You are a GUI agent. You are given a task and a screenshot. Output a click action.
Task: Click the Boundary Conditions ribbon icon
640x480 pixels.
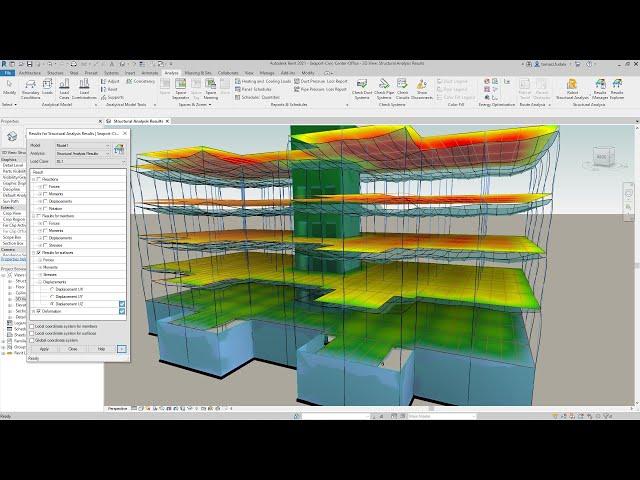31,89
